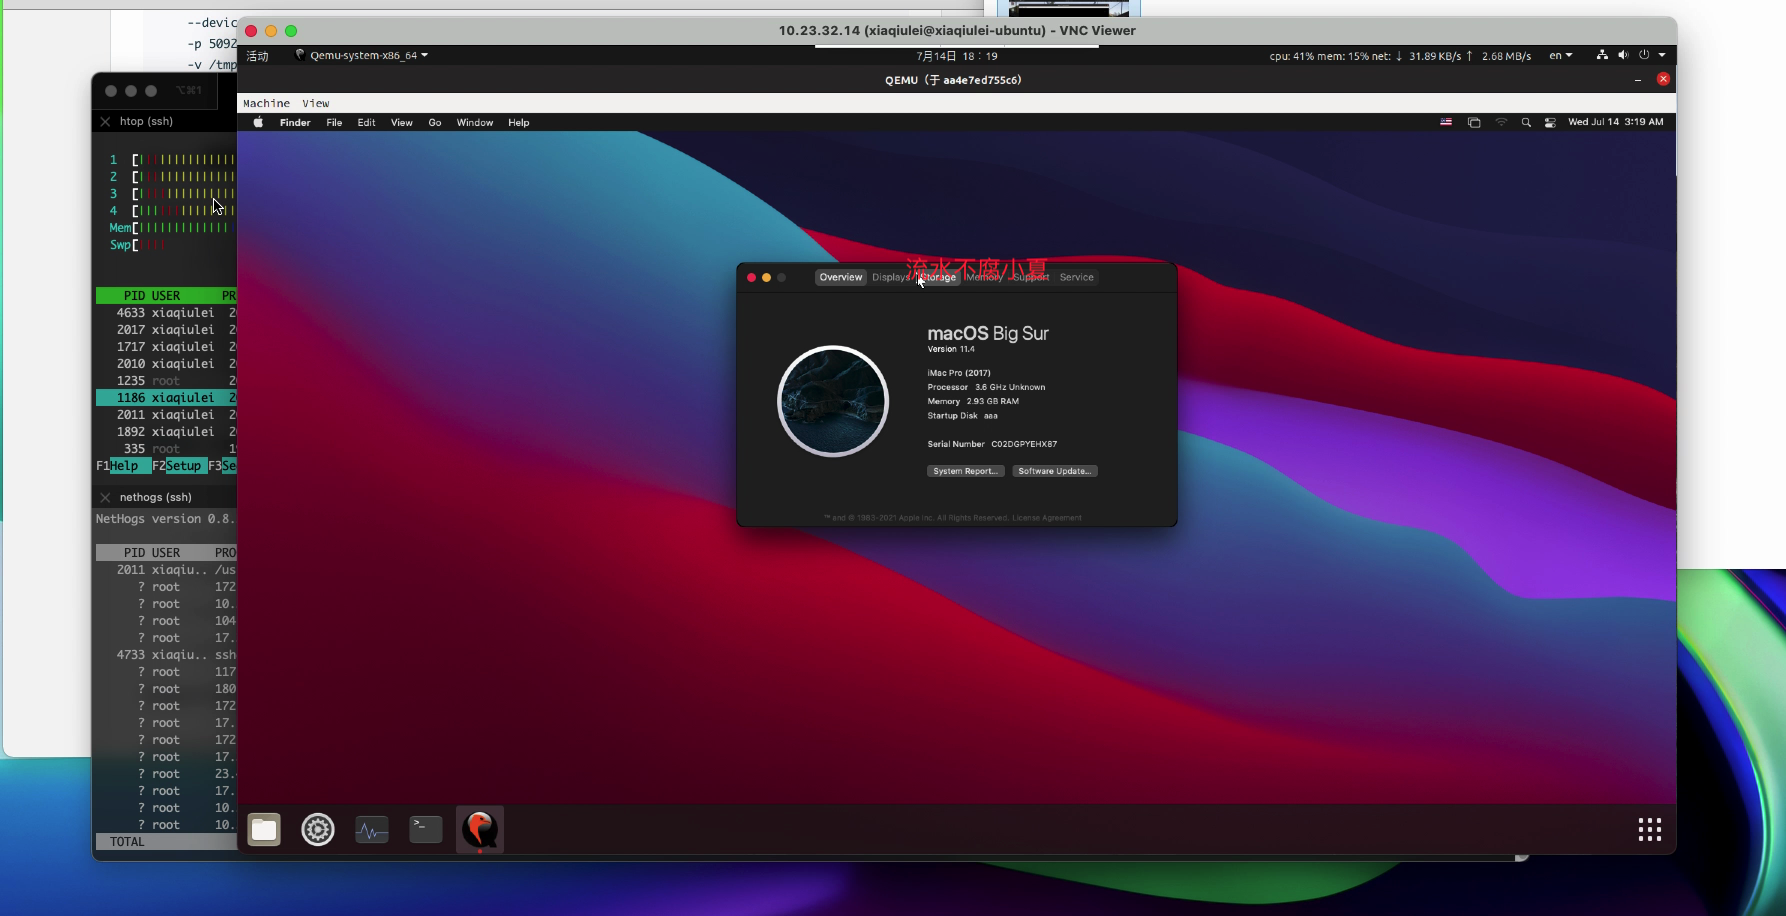The width and height of the screenshot is (1786, 916).
Task: Select the highlighted PID 1186 row in htop
Action: 166,398
